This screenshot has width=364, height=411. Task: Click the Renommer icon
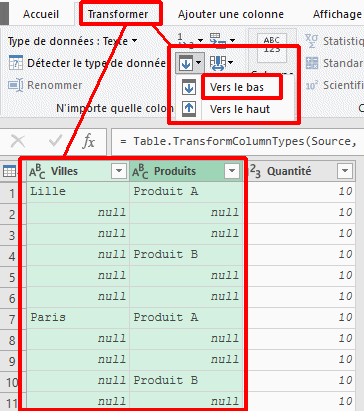pyautogui.click(x=16, y=85)
